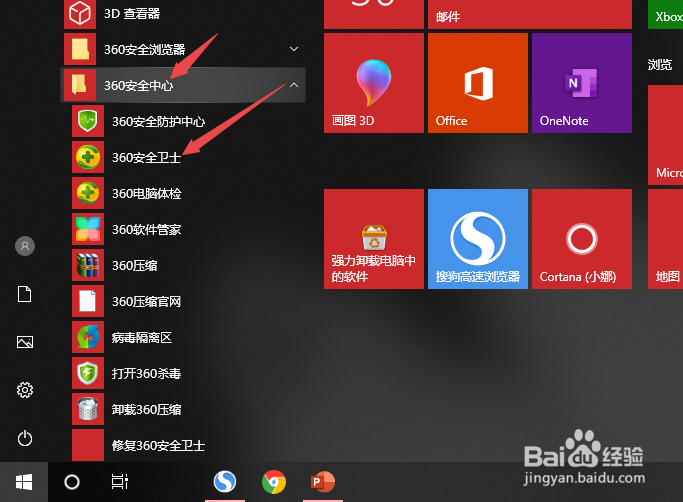This screenshot has height=502, width=683.
Task: Click the 卸载360压缩 trash icon
Action: coord(88,409)
